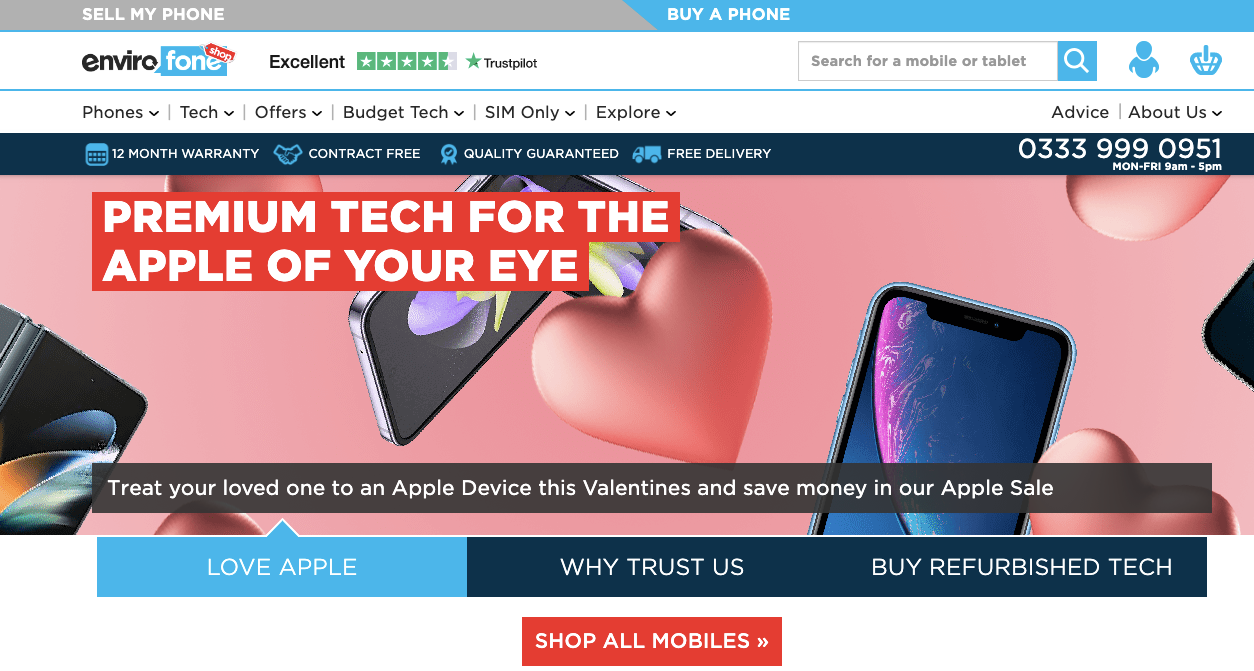
Task: Click the contract free handshake icon
Action: (x=288, y=154)
